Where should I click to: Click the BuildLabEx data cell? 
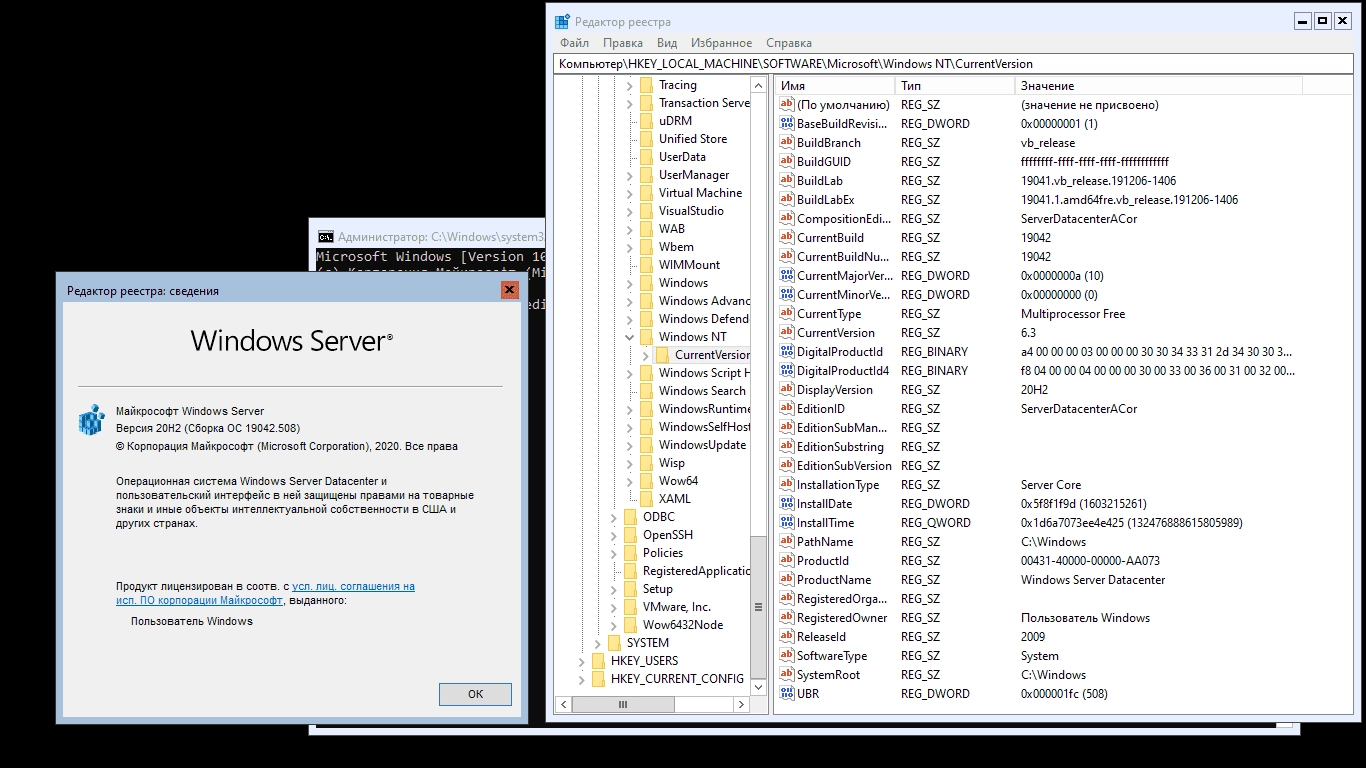[1129, 200]
